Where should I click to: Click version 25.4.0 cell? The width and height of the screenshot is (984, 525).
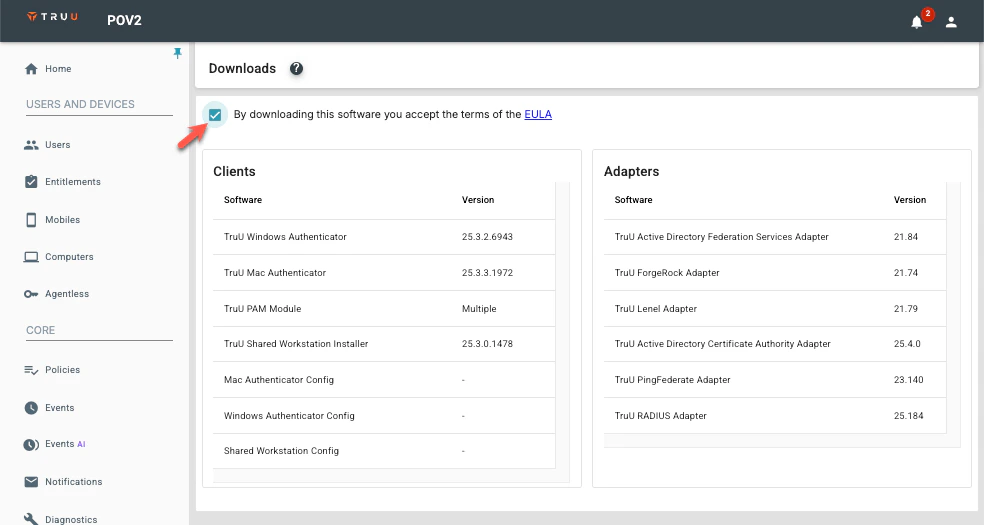click(x=907, y=344)
